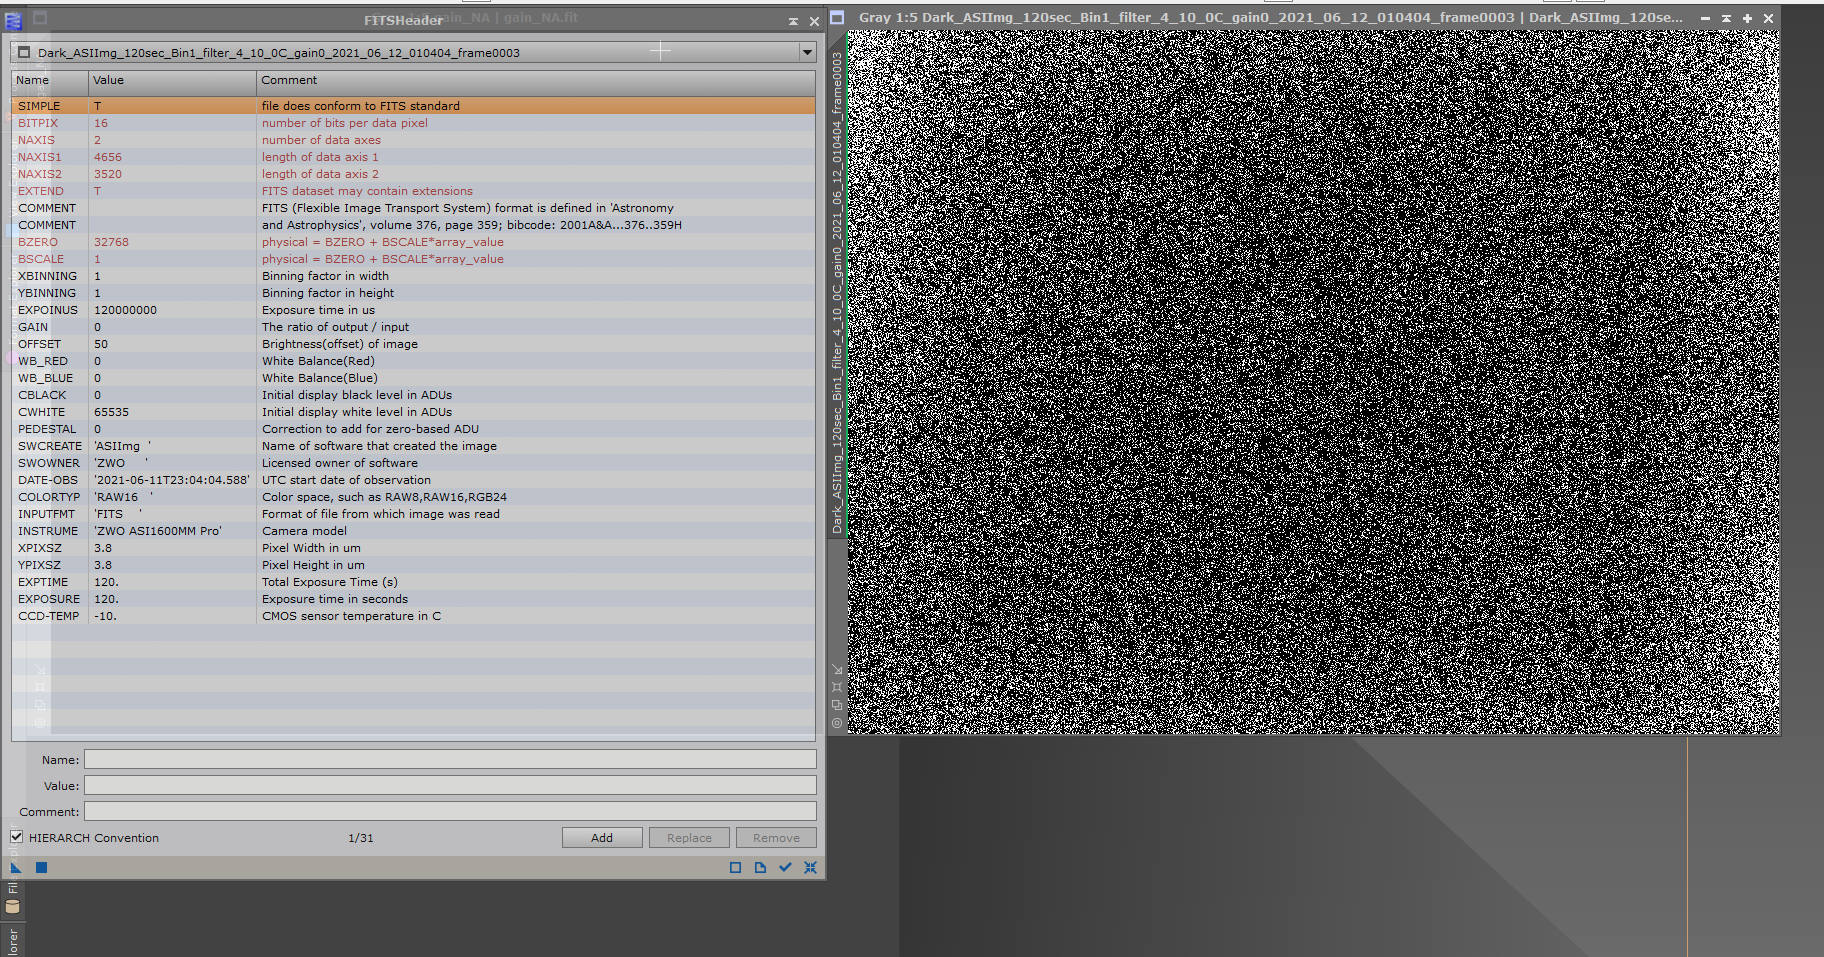Maximize the Dark_ASIImg image window with plus icon
This screenshot has width=1824, height=957.
tap(1747, 18)
